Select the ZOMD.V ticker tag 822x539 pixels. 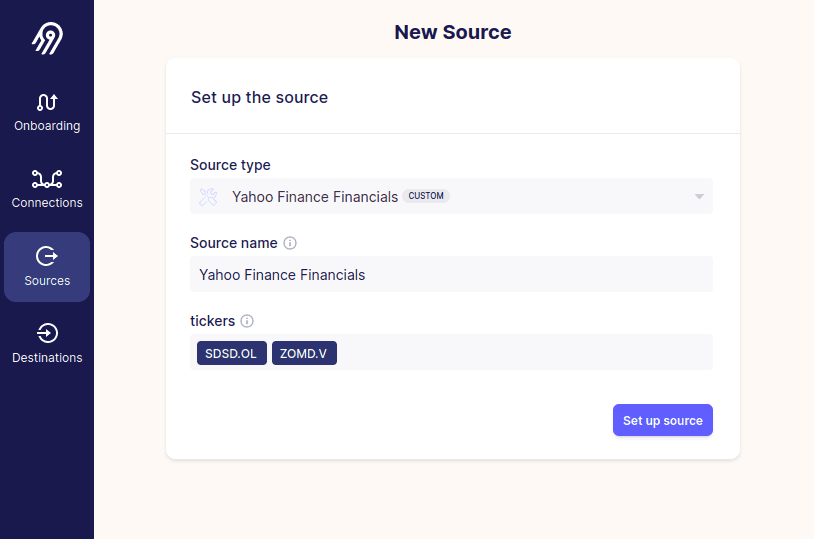pyautogui.click(x=304, y=353)
